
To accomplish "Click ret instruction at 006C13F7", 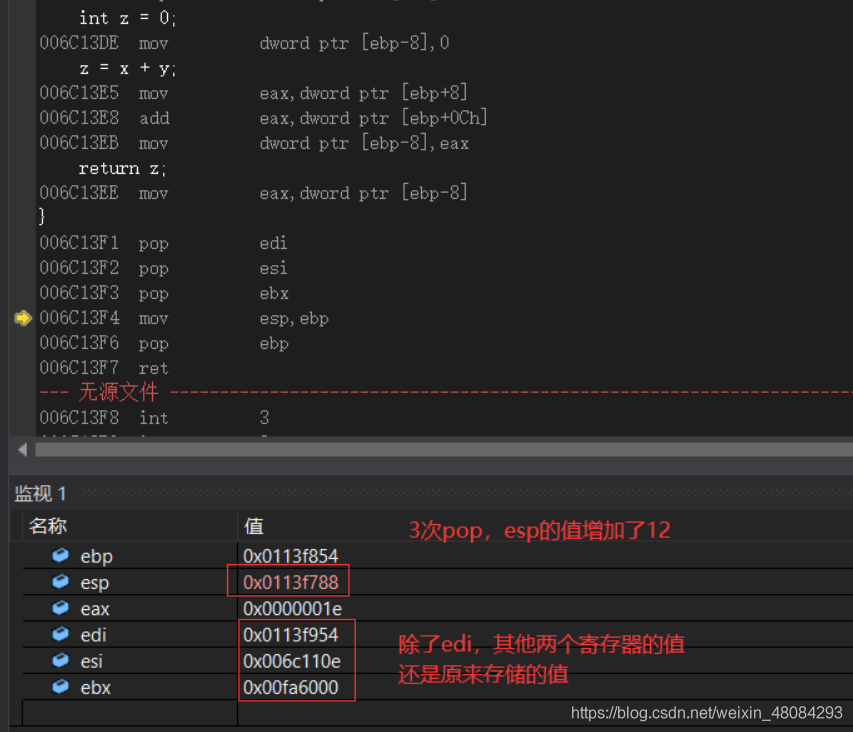I will (x=104, y=368).
